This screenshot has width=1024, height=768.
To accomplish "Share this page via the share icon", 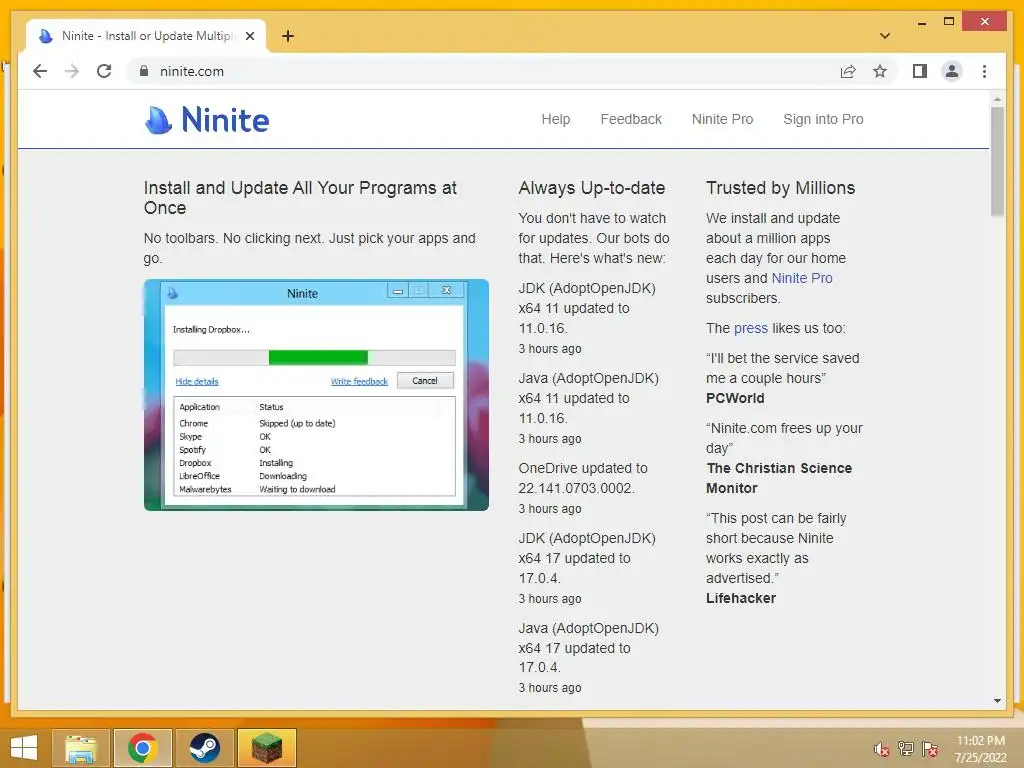I will pos(848,71).
